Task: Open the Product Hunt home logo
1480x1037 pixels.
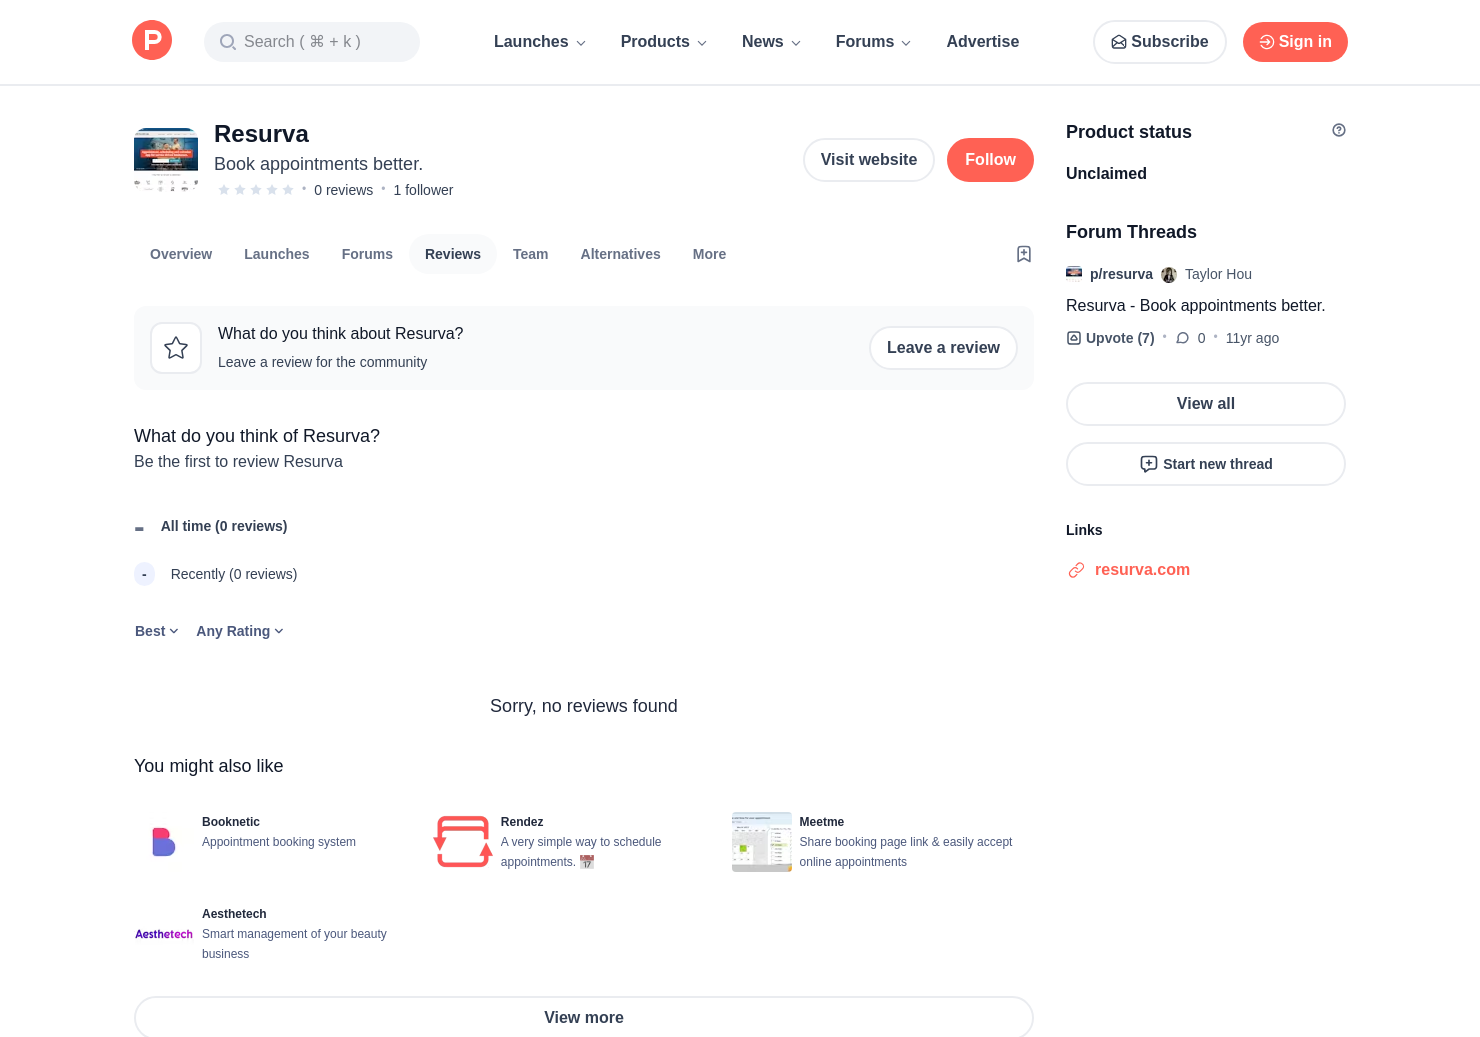Action: pos(152,41)
